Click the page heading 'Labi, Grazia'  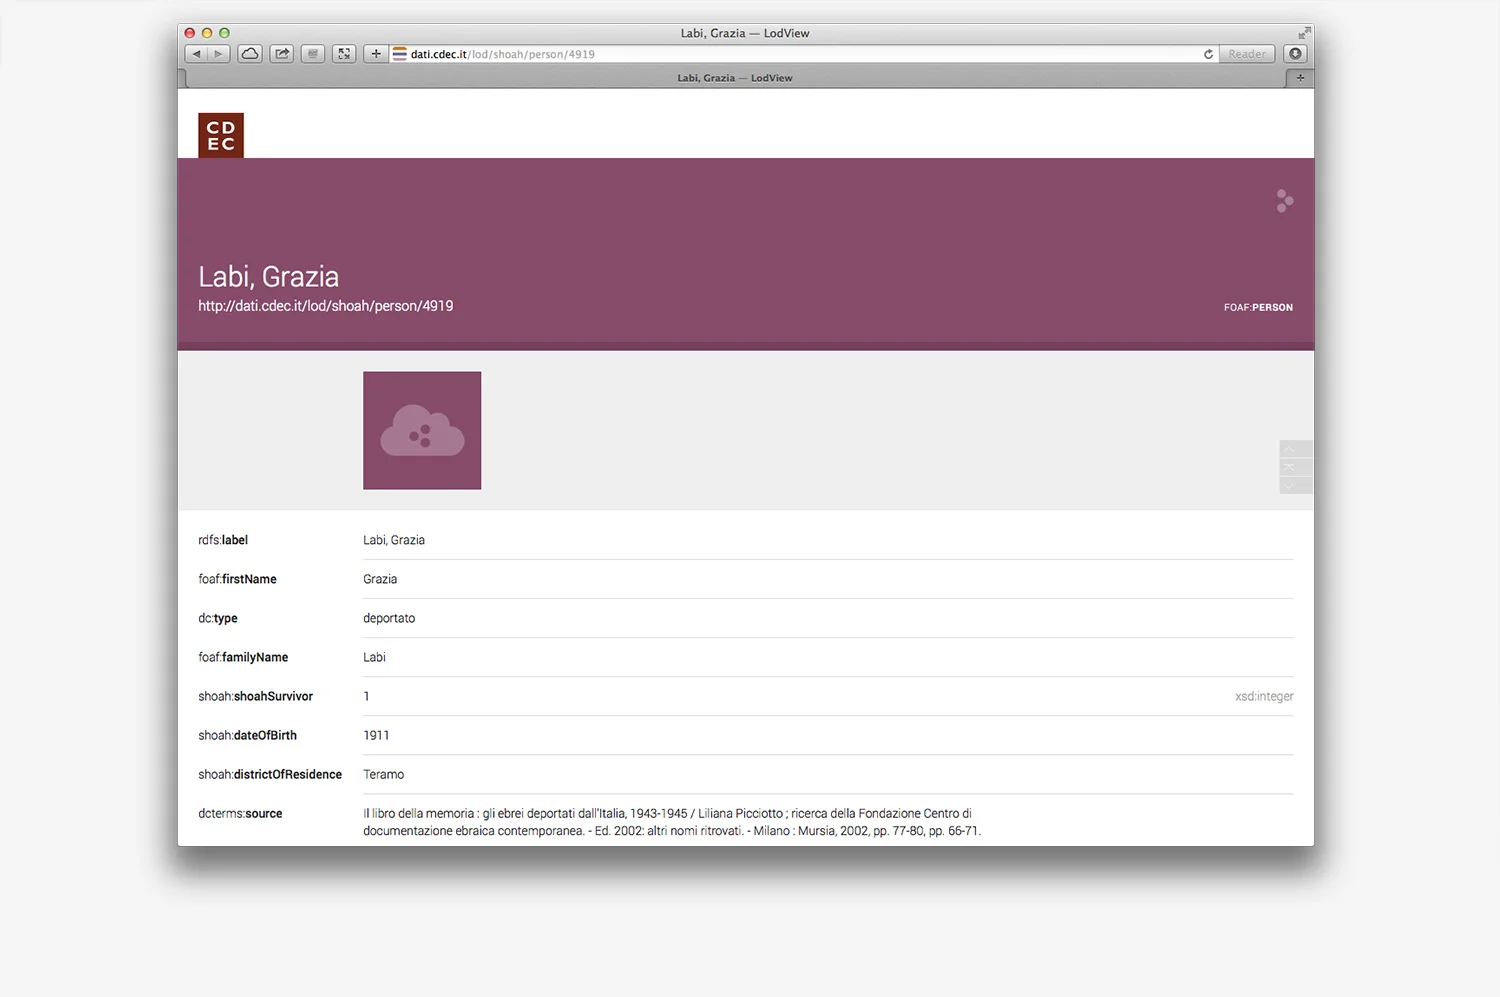[x=268, y=276]
